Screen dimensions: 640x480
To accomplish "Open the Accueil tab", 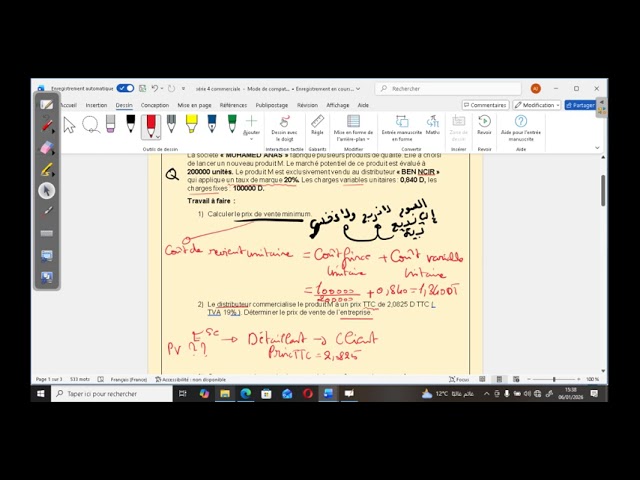I will (x=68, y=105).
